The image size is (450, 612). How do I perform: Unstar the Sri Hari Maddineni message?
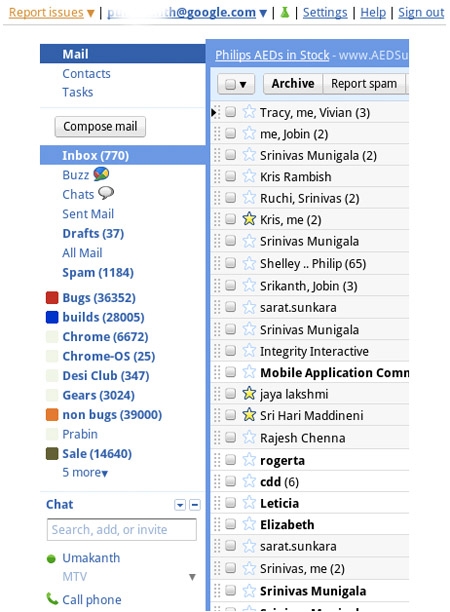[x=249, y=415]
